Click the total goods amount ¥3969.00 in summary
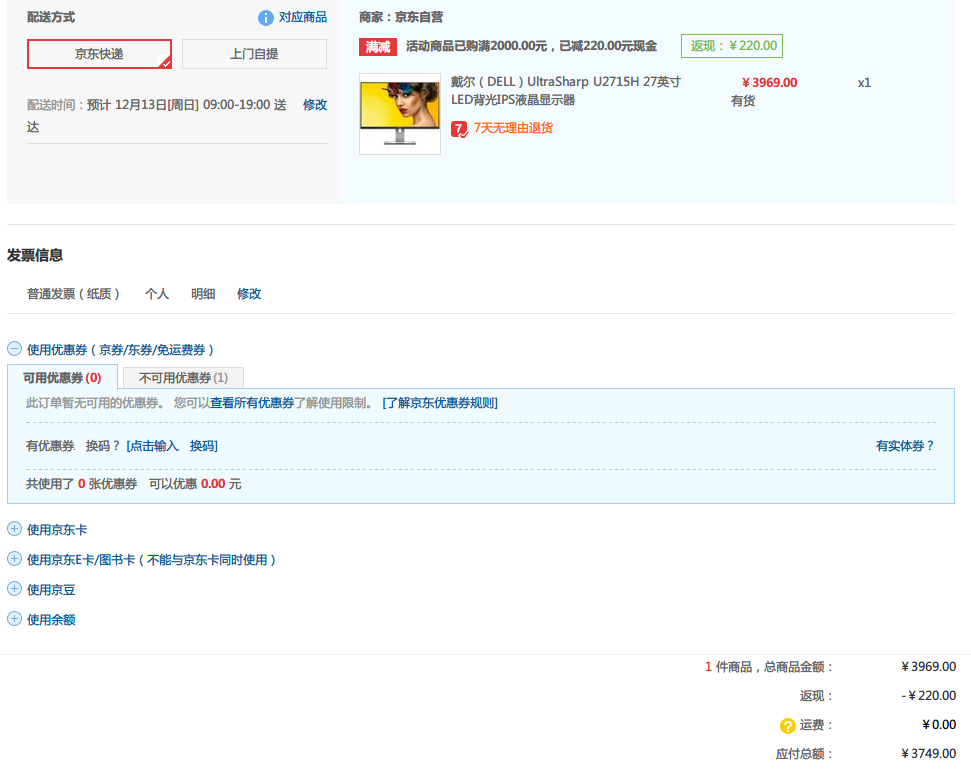The image size is (971, 770). click(928, 667)
